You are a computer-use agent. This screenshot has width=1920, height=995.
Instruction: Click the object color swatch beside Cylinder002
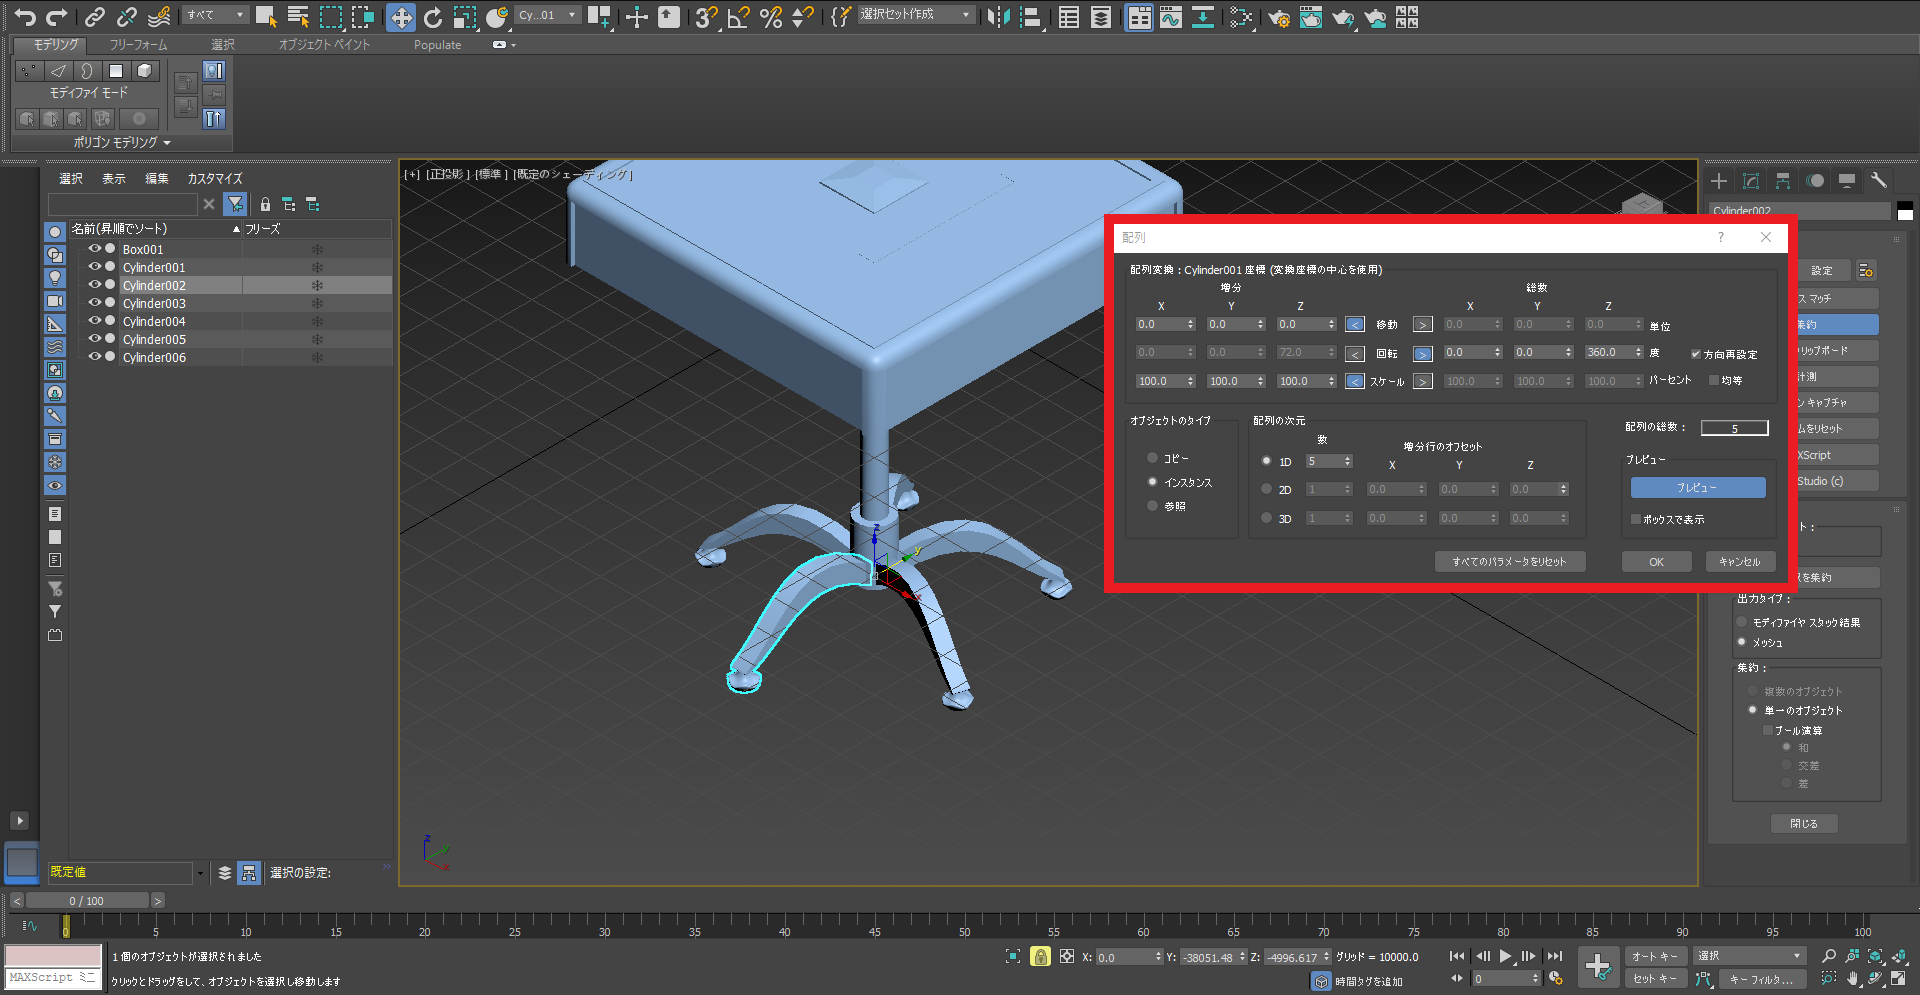pos(1905,210)
